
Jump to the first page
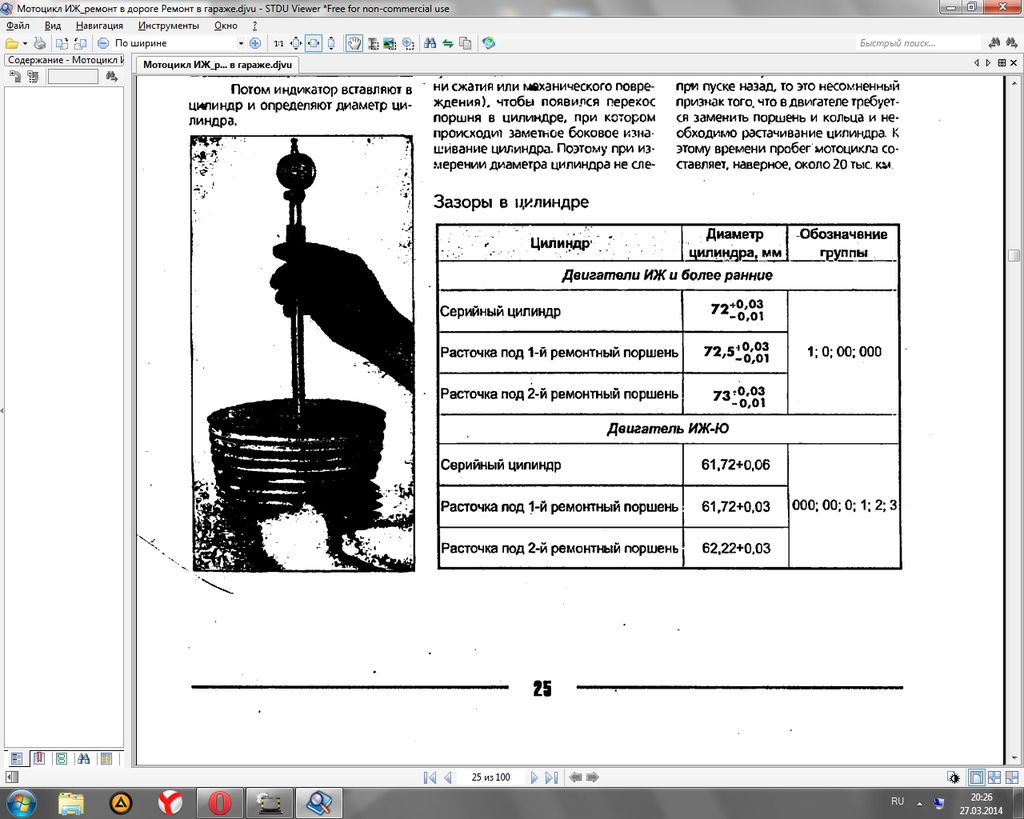[430, 777]
